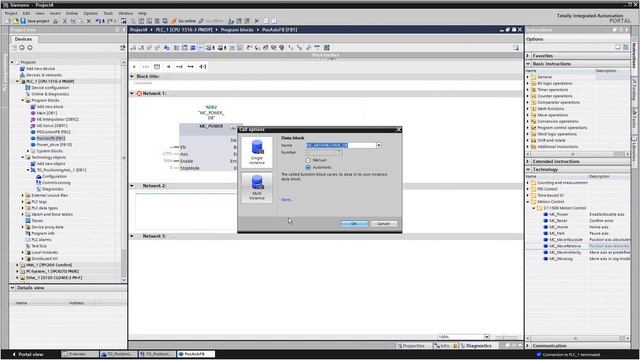Select Single instance option in Call options
The image size is (640, 360).
click(257, 152)
